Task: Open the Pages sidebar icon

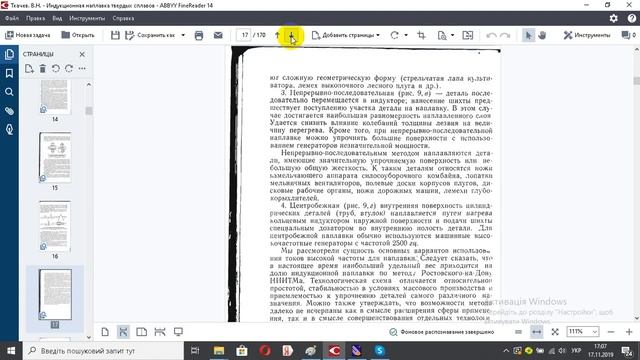Action: [9, 54]
